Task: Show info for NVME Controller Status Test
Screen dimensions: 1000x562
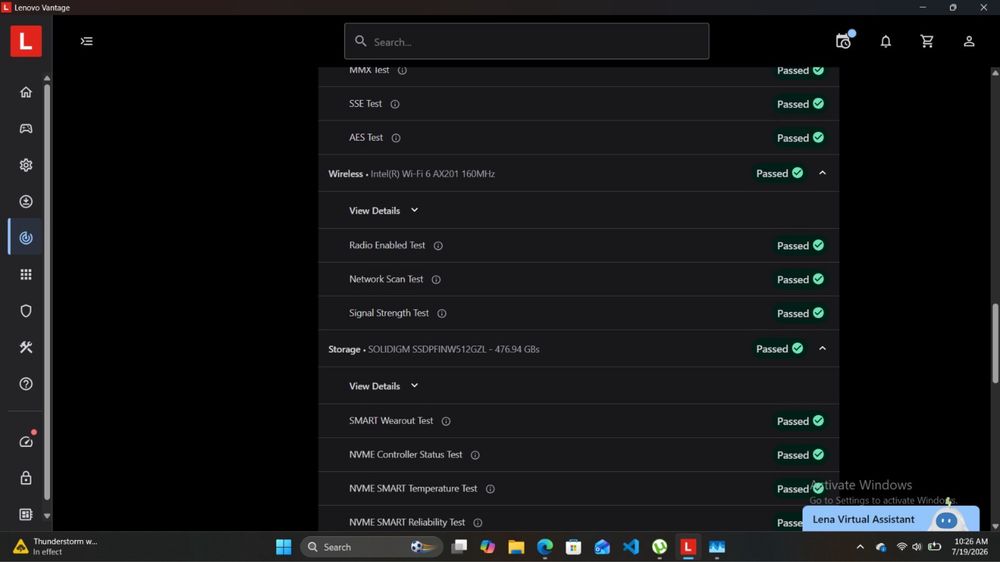Action: 475,455
